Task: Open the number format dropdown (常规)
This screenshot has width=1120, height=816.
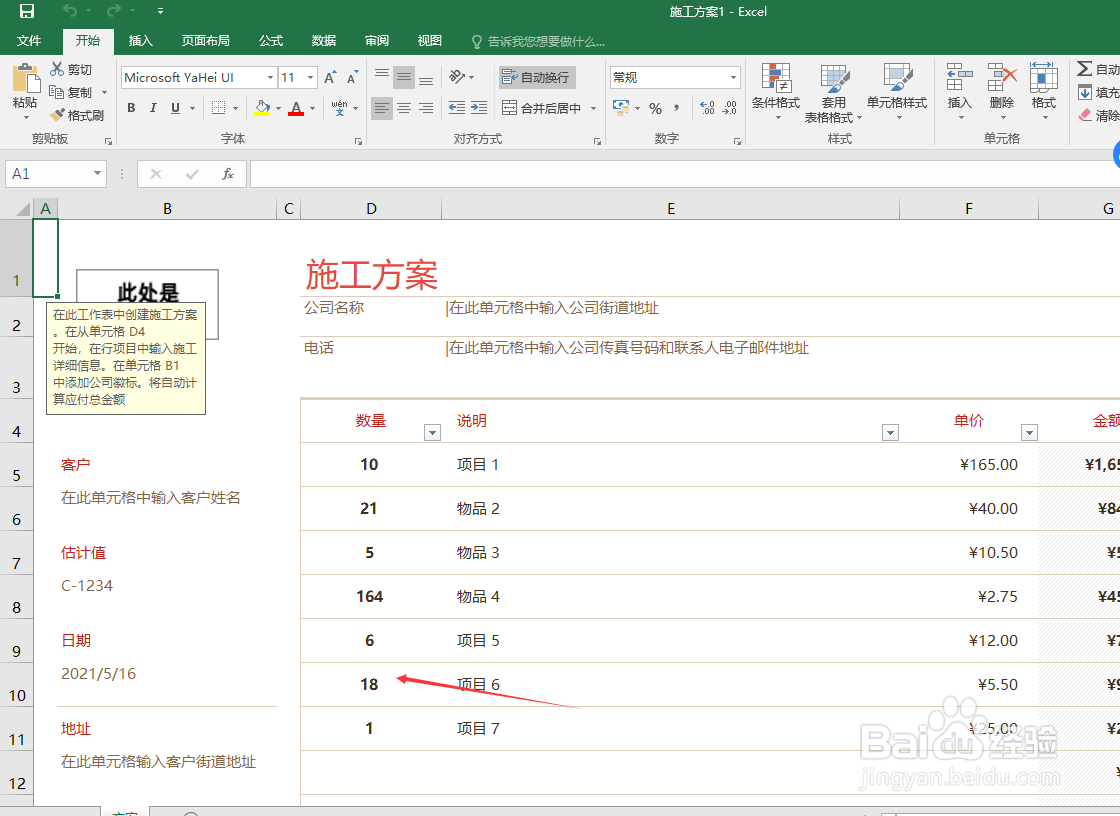Action: coord(733,77)
